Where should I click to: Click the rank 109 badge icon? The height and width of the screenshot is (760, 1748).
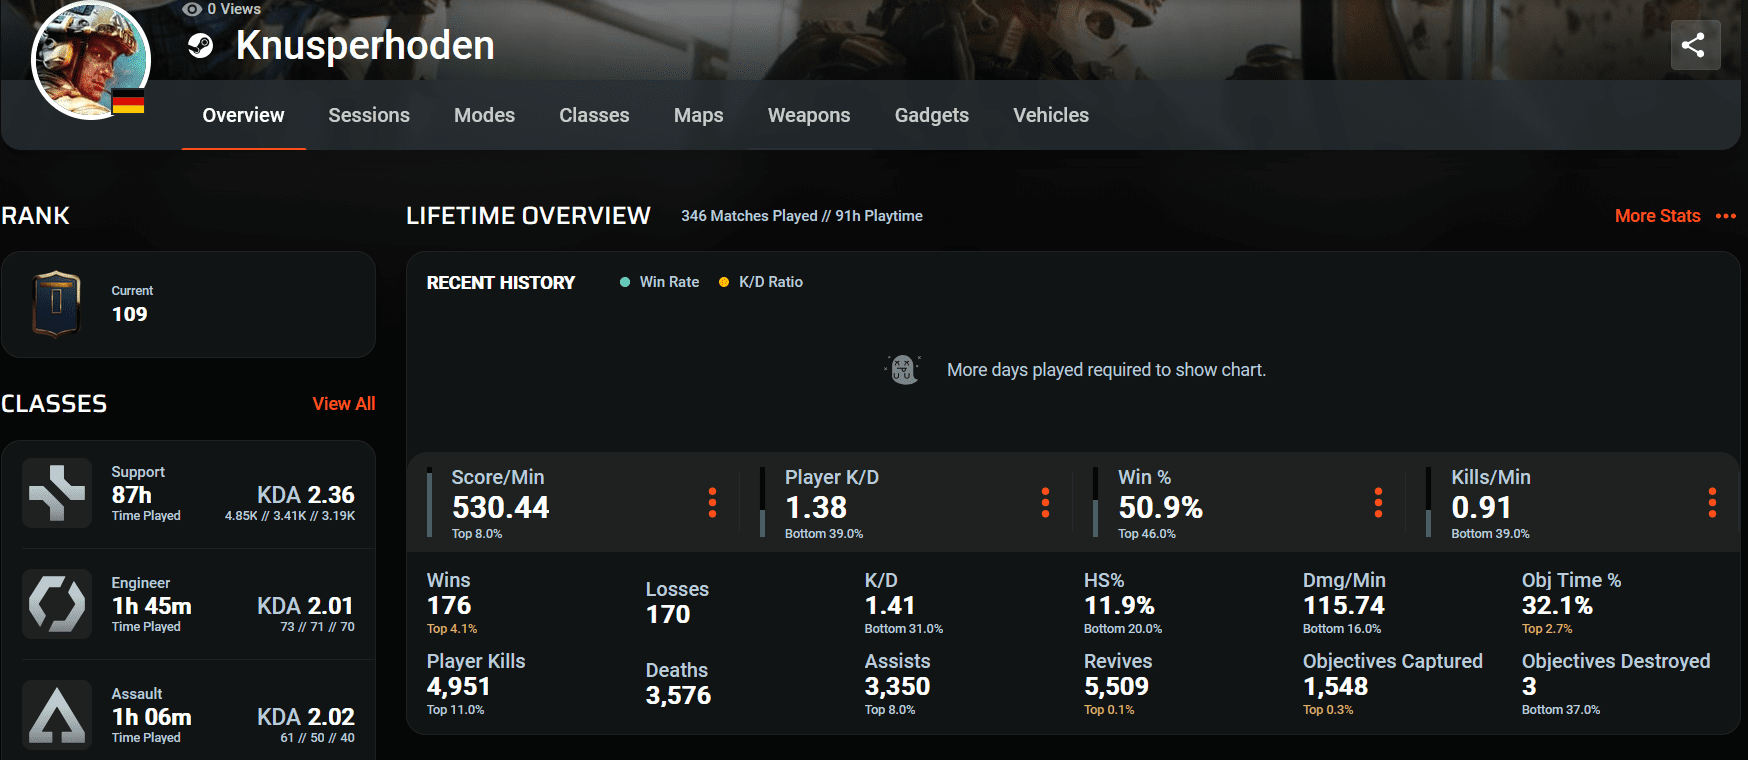(x=57, y=304)
